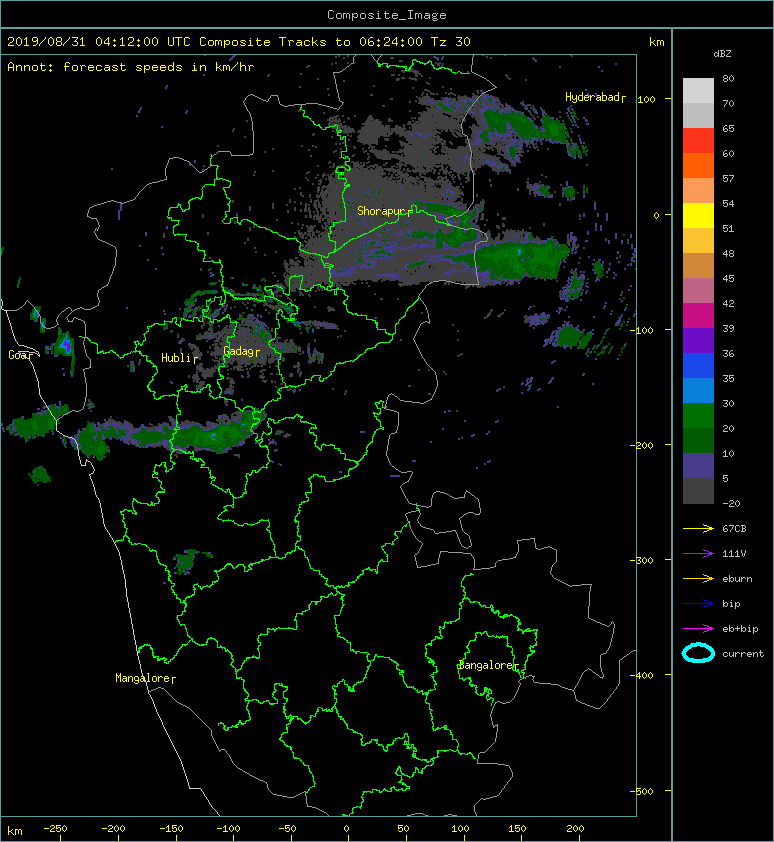The height and width of the screenshot is (842, 774).
Task: Click the dBZ legend heading
Action: (x=722, y=54)
